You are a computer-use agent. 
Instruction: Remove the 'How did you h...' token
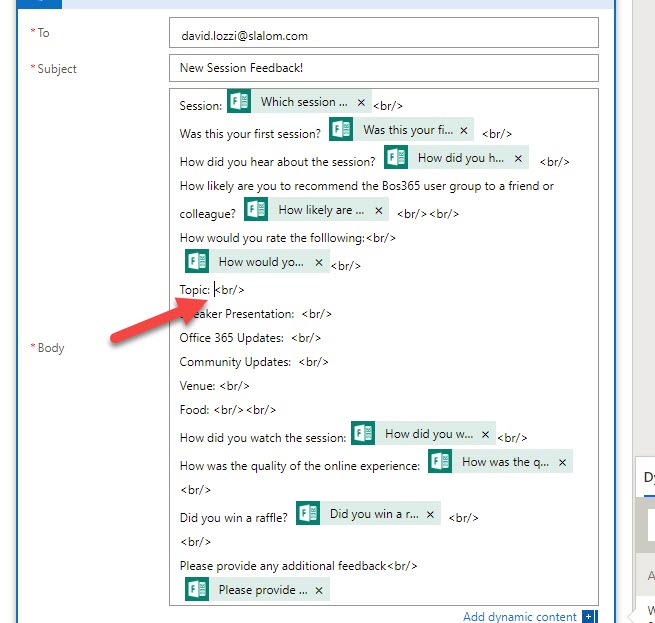click(518, 158)
